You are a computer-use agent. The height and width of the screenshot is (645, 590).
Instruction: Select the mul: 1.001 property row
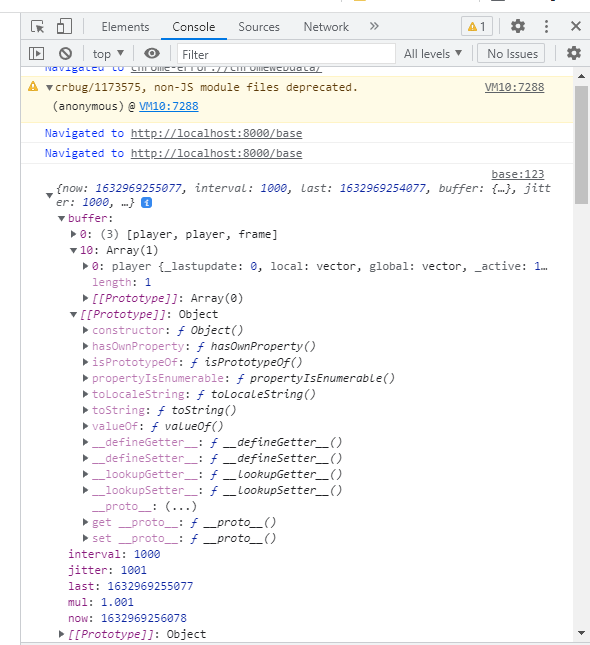point(101,602)
